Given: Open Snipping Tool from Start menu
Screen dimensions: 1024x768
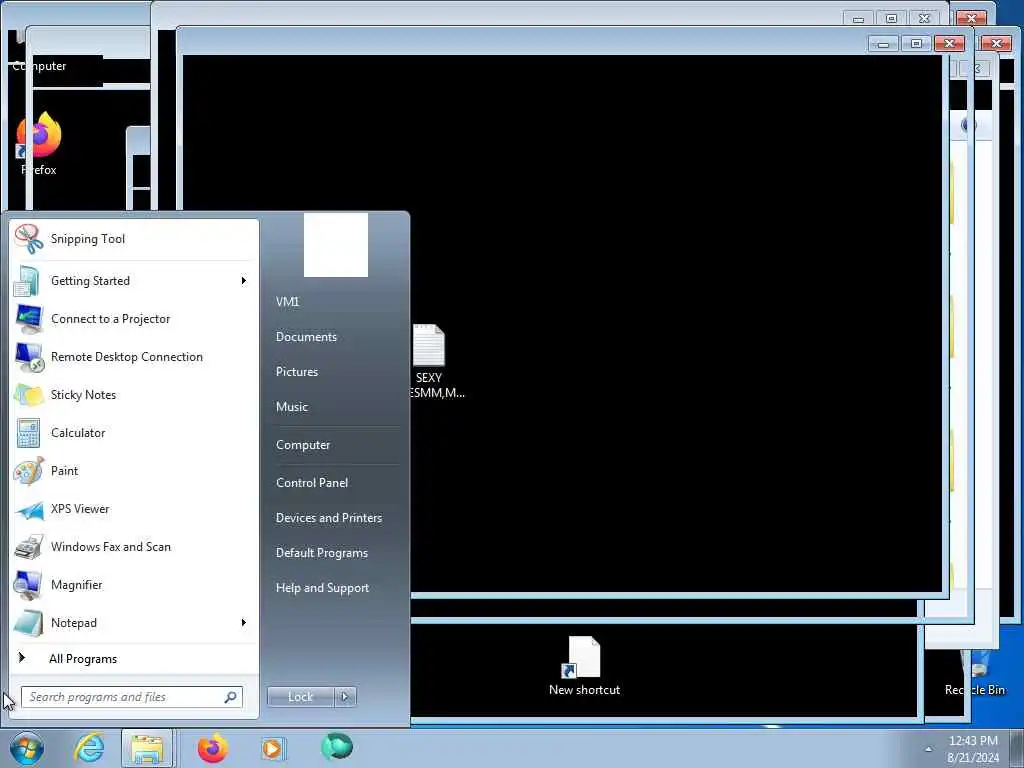Looking at the screenshot, I should [134, 239].
